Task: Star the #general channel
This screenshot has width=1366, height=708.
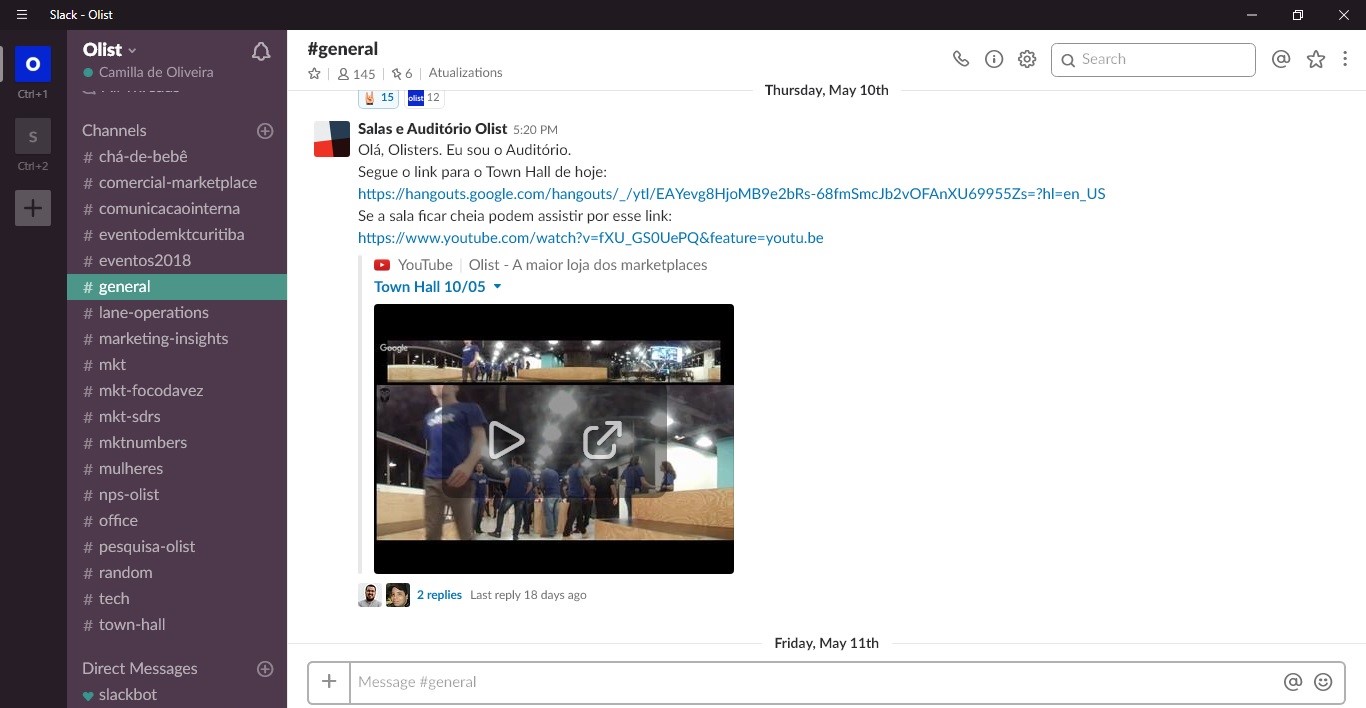Action: tap(315, 74)
